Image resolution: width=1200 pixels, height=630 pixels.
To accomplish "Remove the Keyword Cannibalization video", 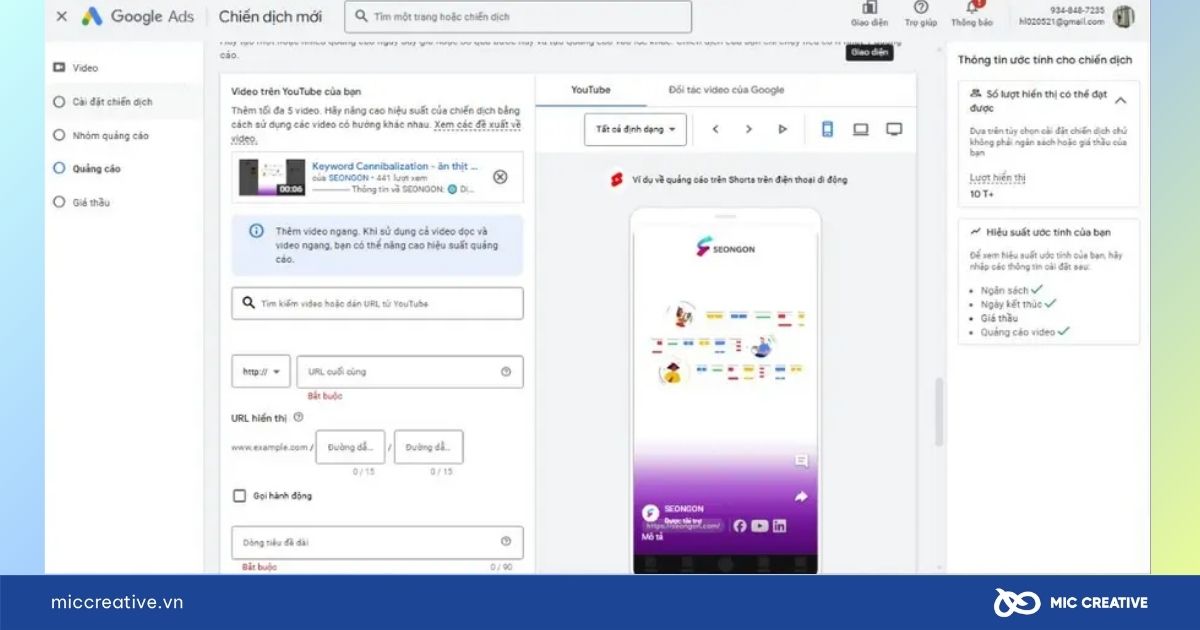I will (x=499, y=178).
